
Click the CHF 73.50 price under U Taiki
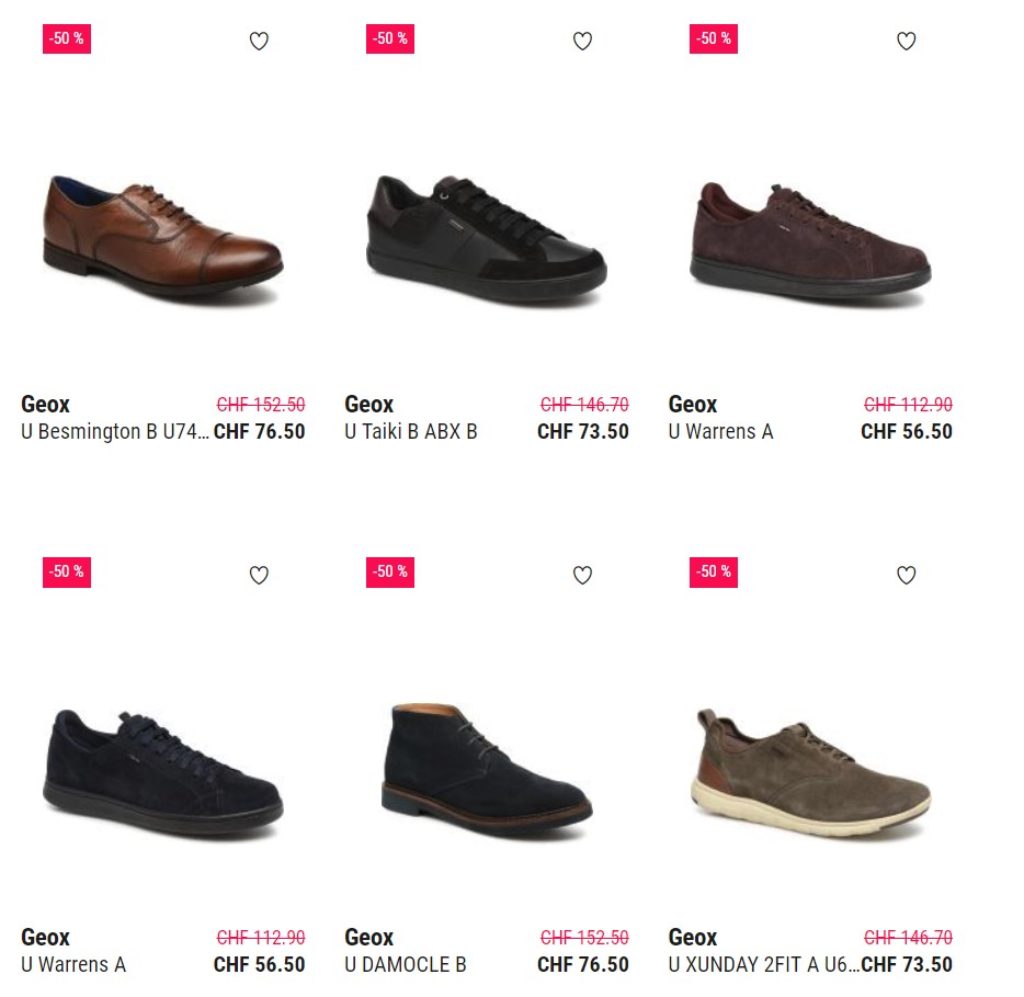tap(583, 432)
